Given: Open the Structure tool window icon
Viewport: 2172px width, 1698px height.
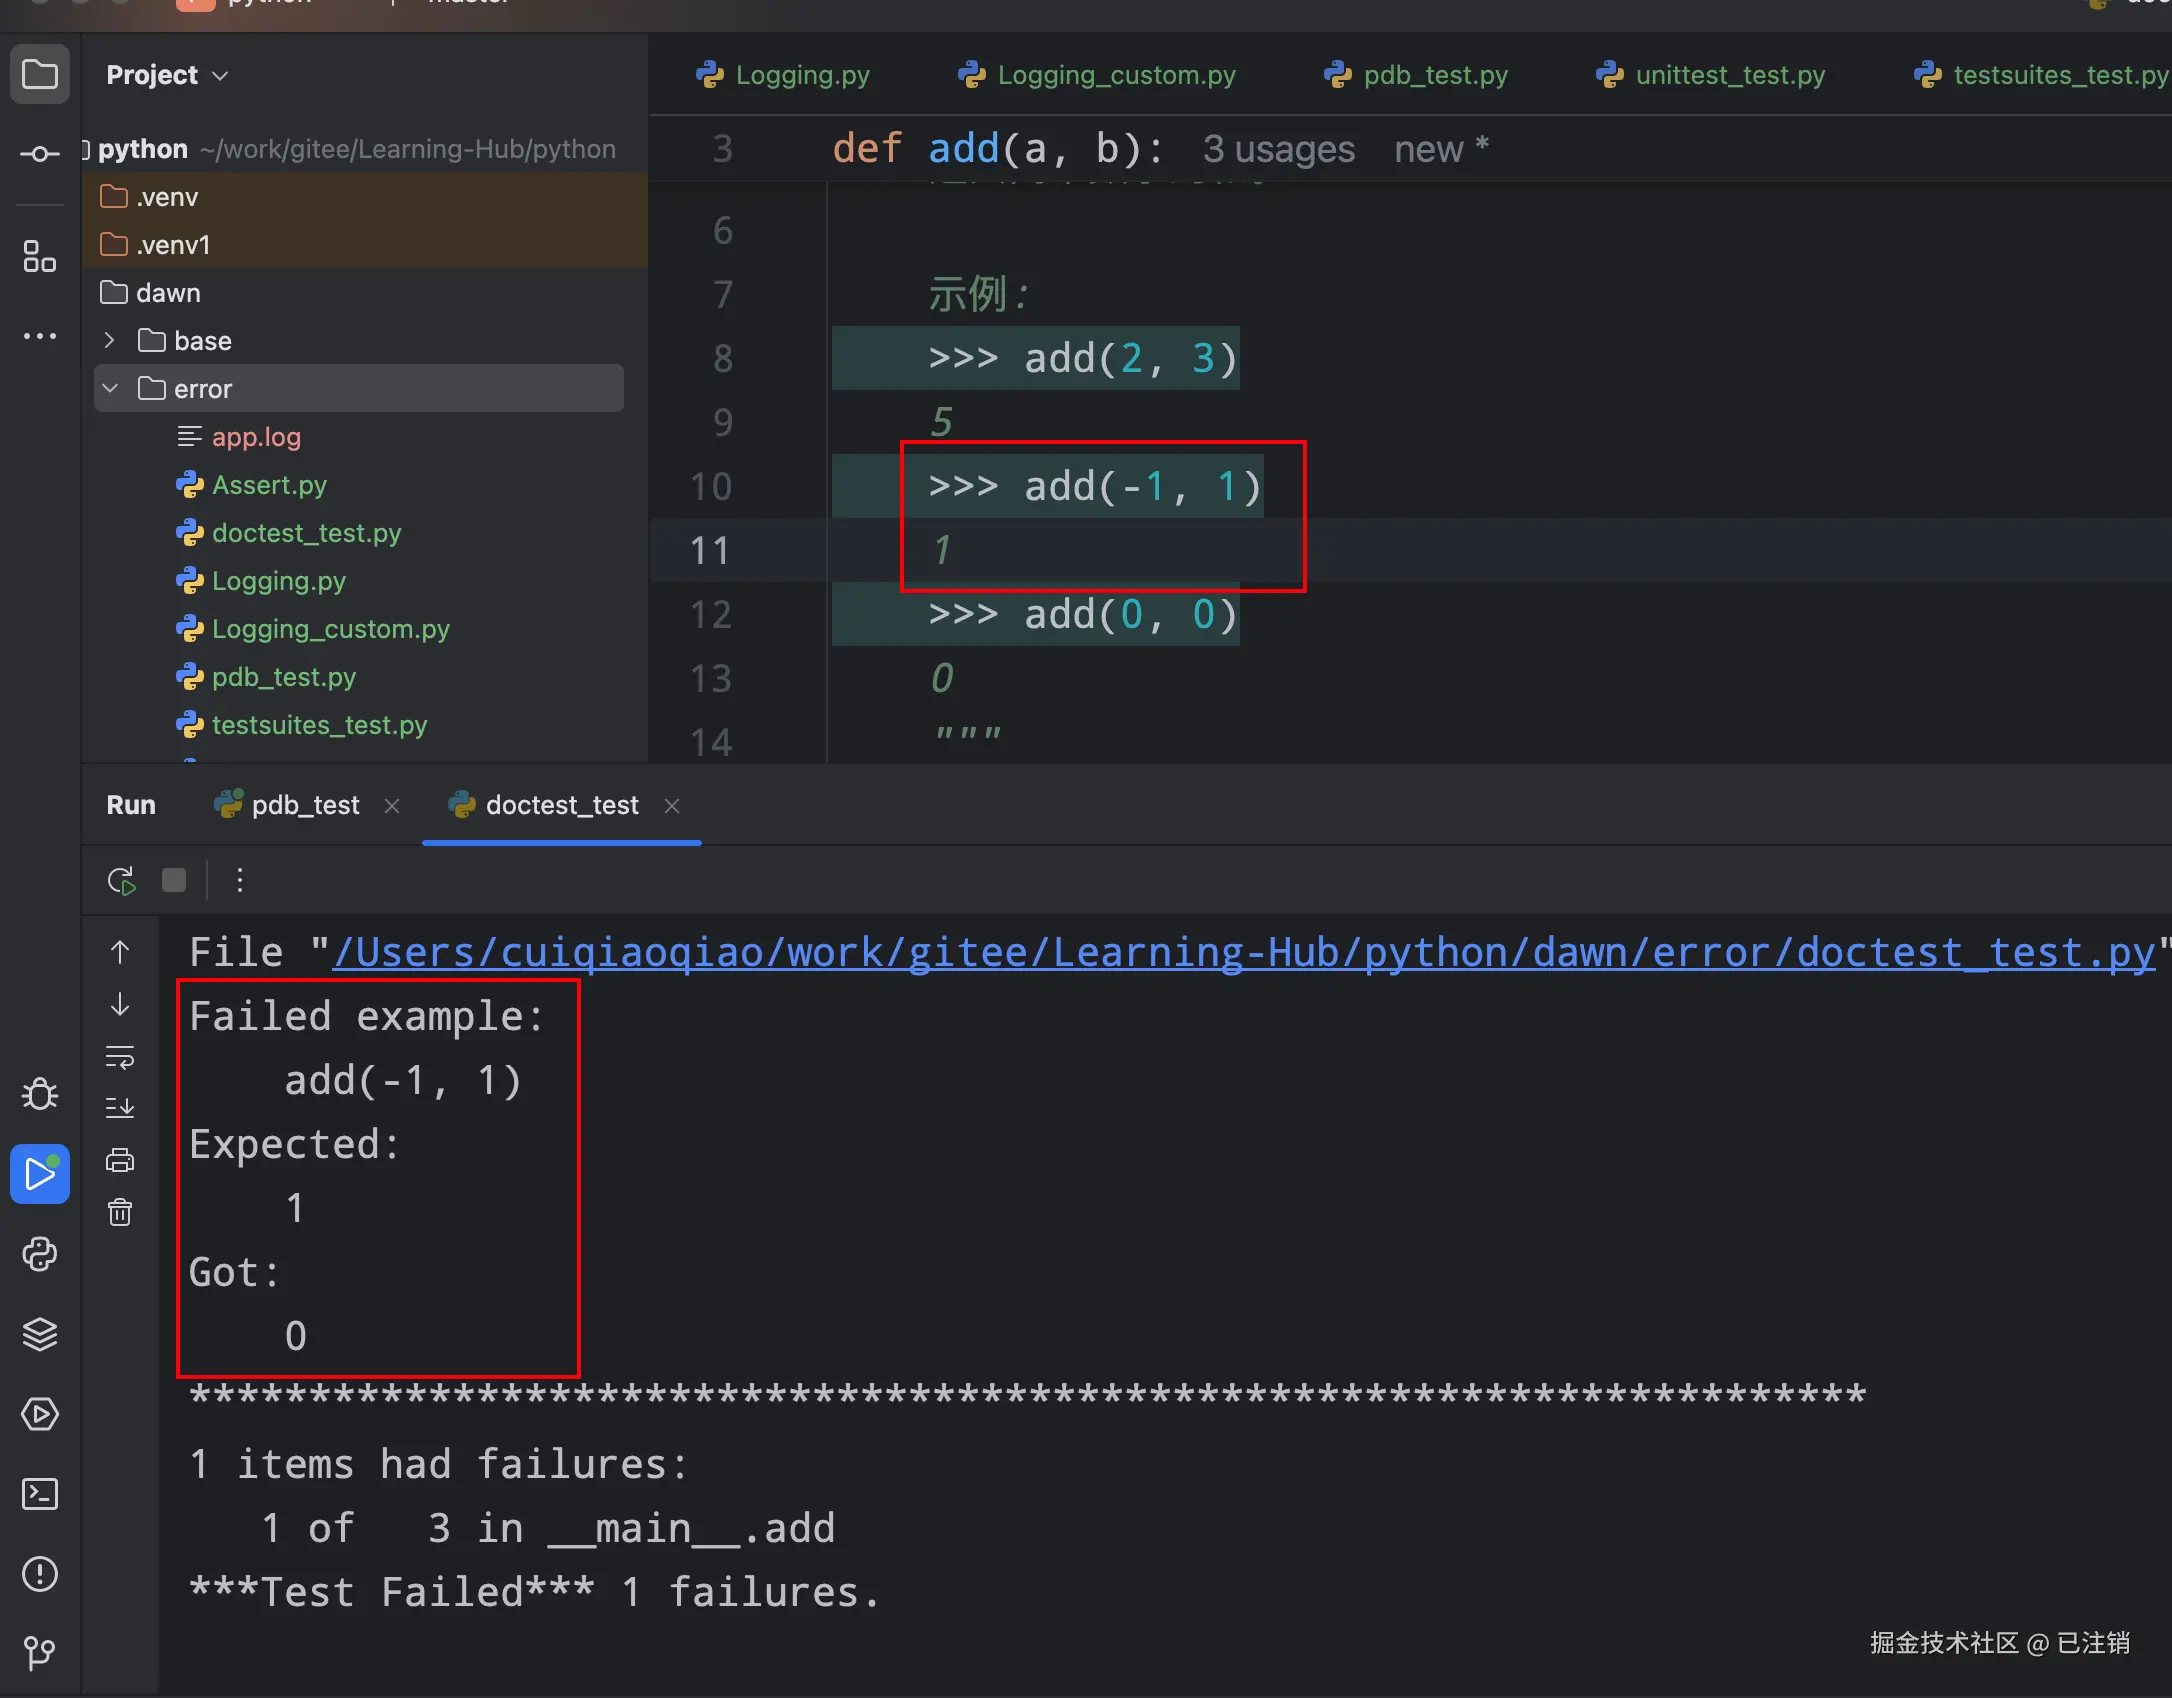Looking at the screenshot, I should pos(40,257).
